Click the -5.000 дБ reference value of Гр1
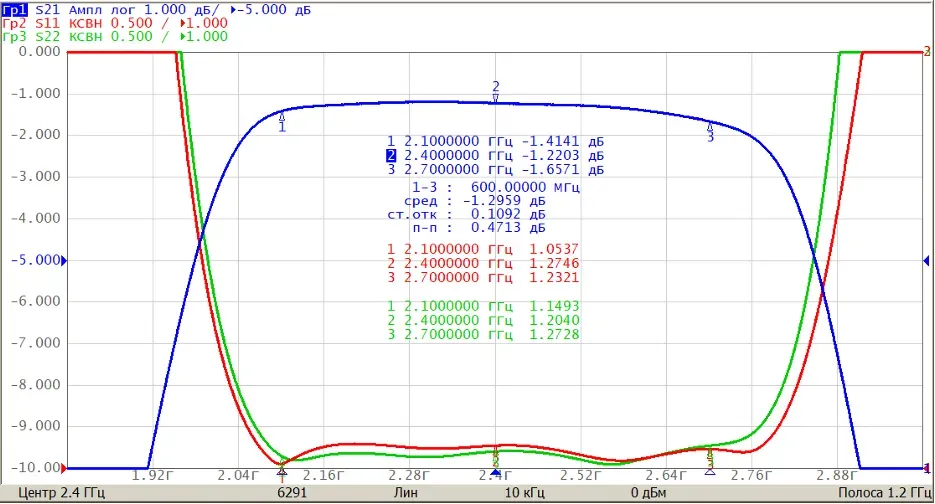 point(275,10)
